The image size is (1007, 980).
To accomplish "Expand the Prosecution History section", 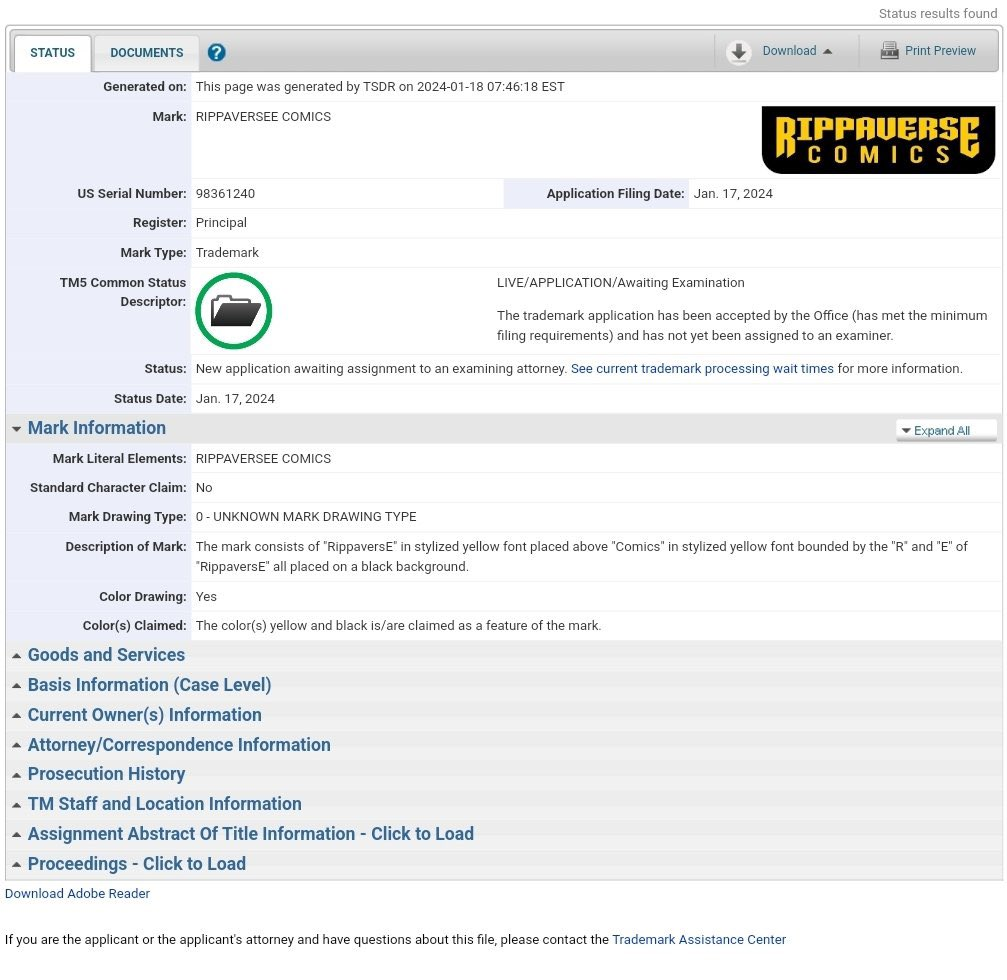I will [106, 774].
